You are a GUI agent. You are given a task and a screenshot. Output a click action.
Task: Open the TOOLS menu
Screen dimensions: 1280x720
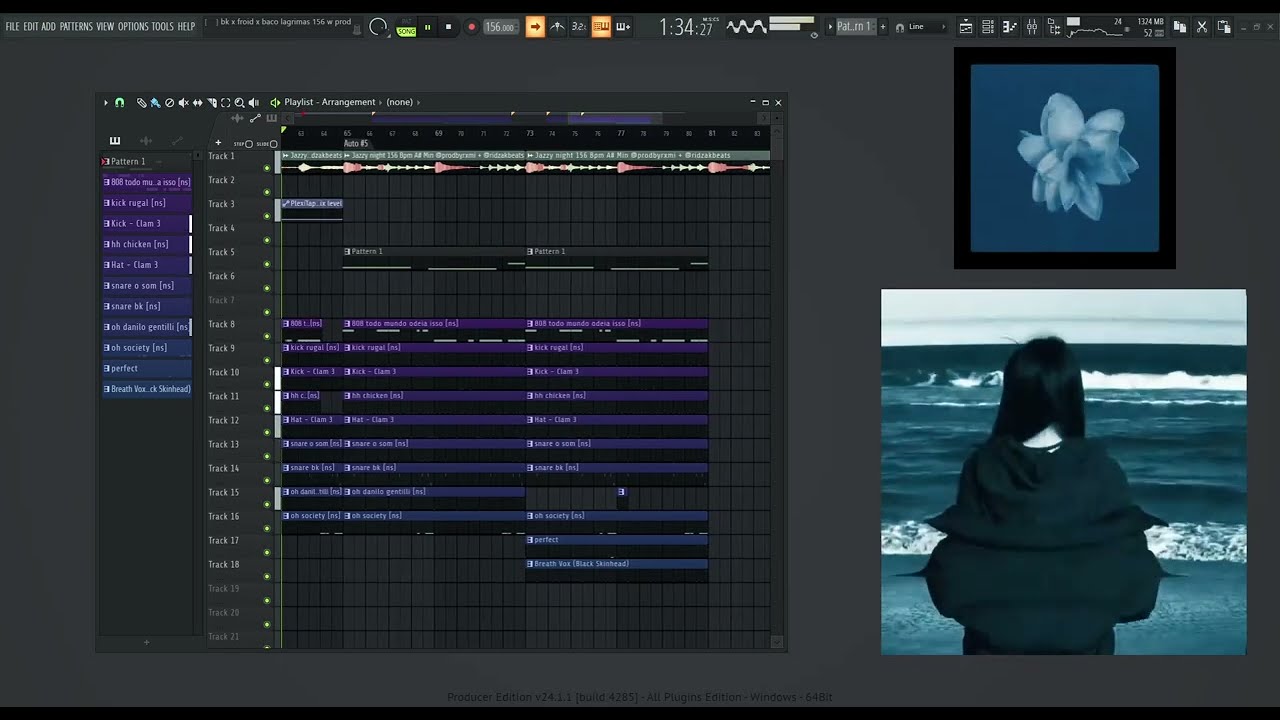(162, 27)
